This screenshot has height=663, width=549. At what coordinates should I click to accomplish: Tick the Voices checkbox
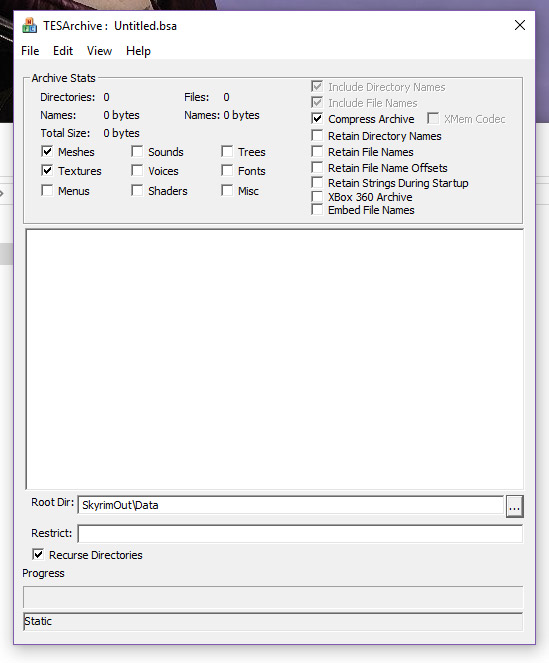click(137, 170)
